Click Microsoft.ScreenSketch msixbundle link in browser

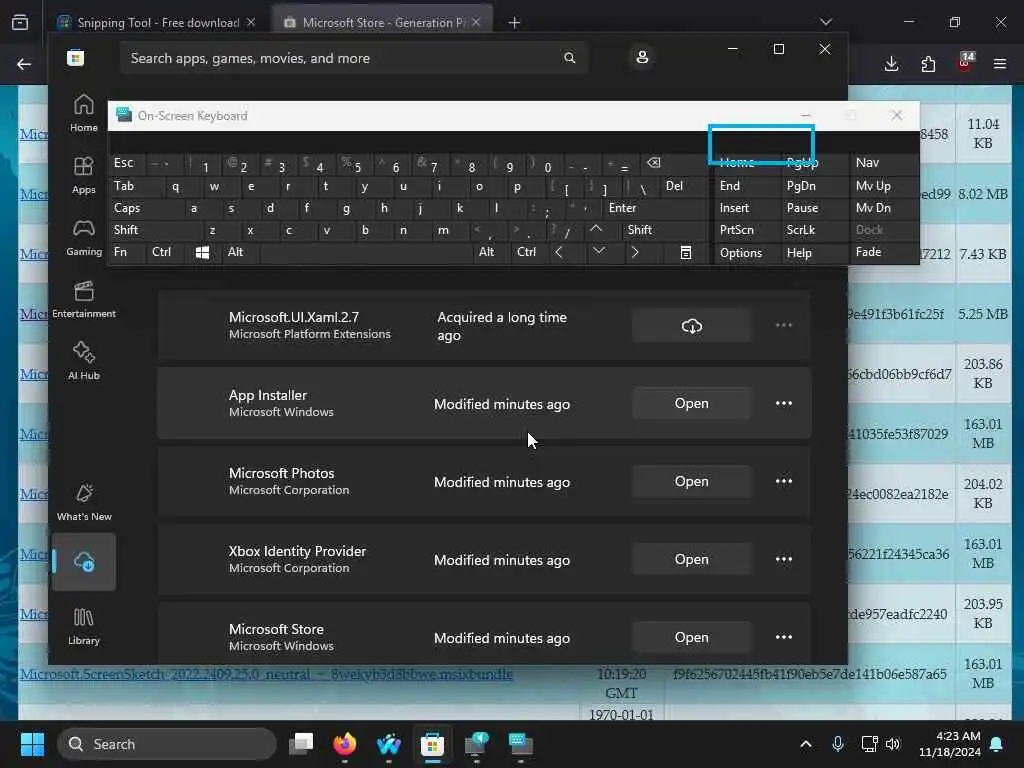pos(266,674)
